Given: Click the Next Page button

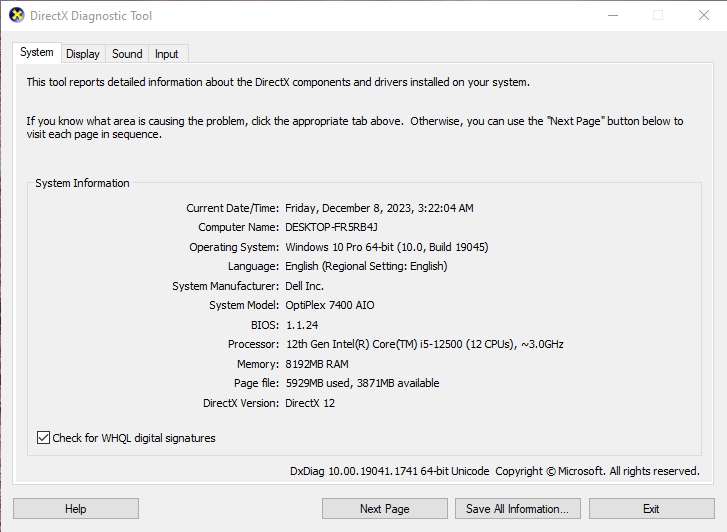Looking at the screenshot, I should [x=384, y=509].
